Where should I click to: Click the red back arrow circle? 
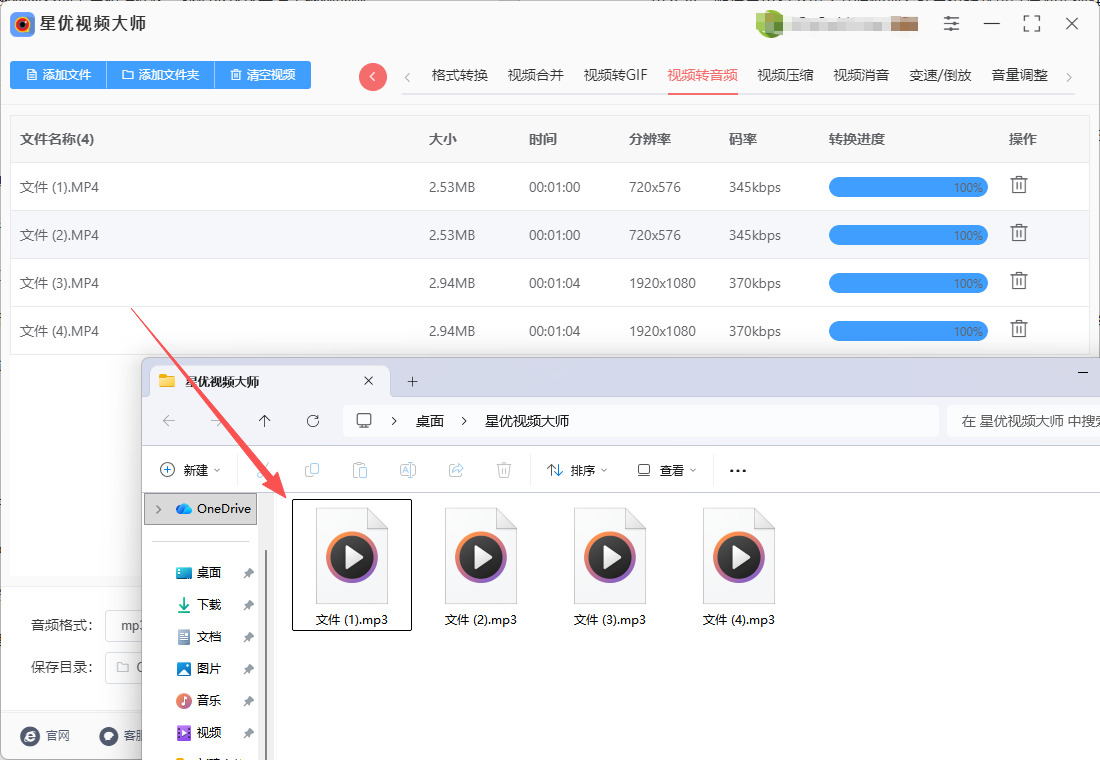click(x=373, y=77)
